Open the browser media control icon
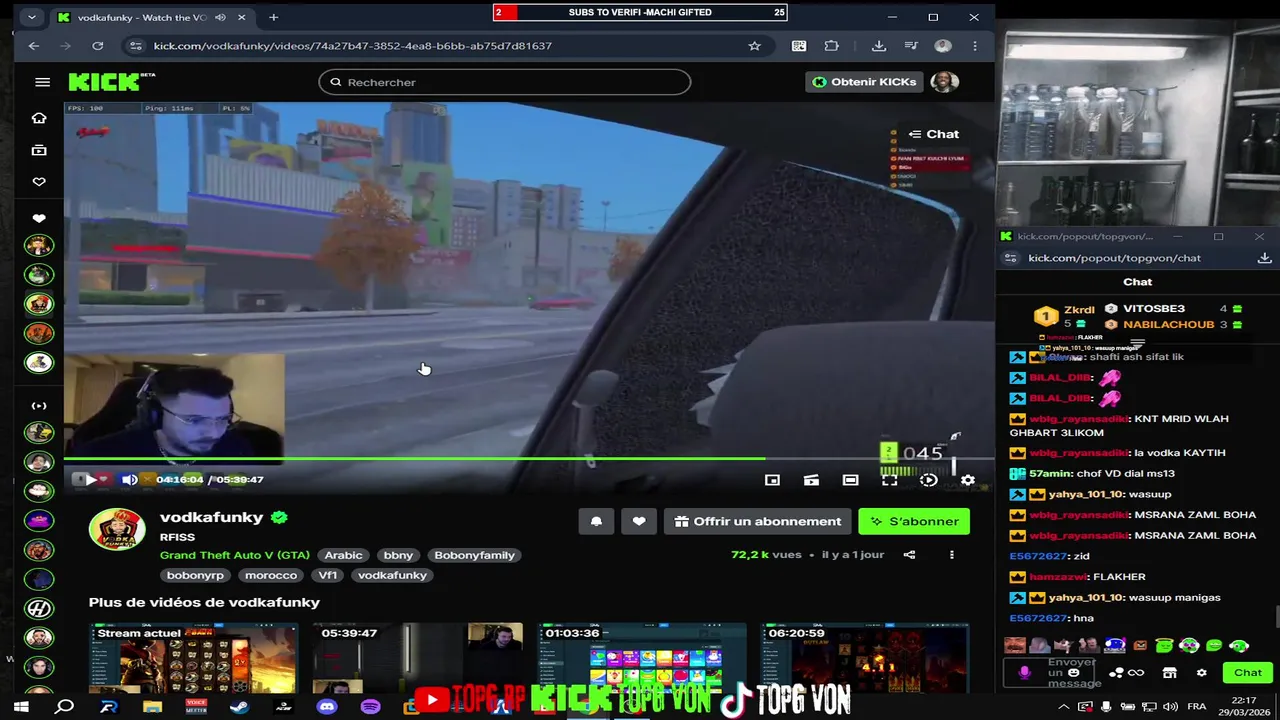 (x=911, y=46)
